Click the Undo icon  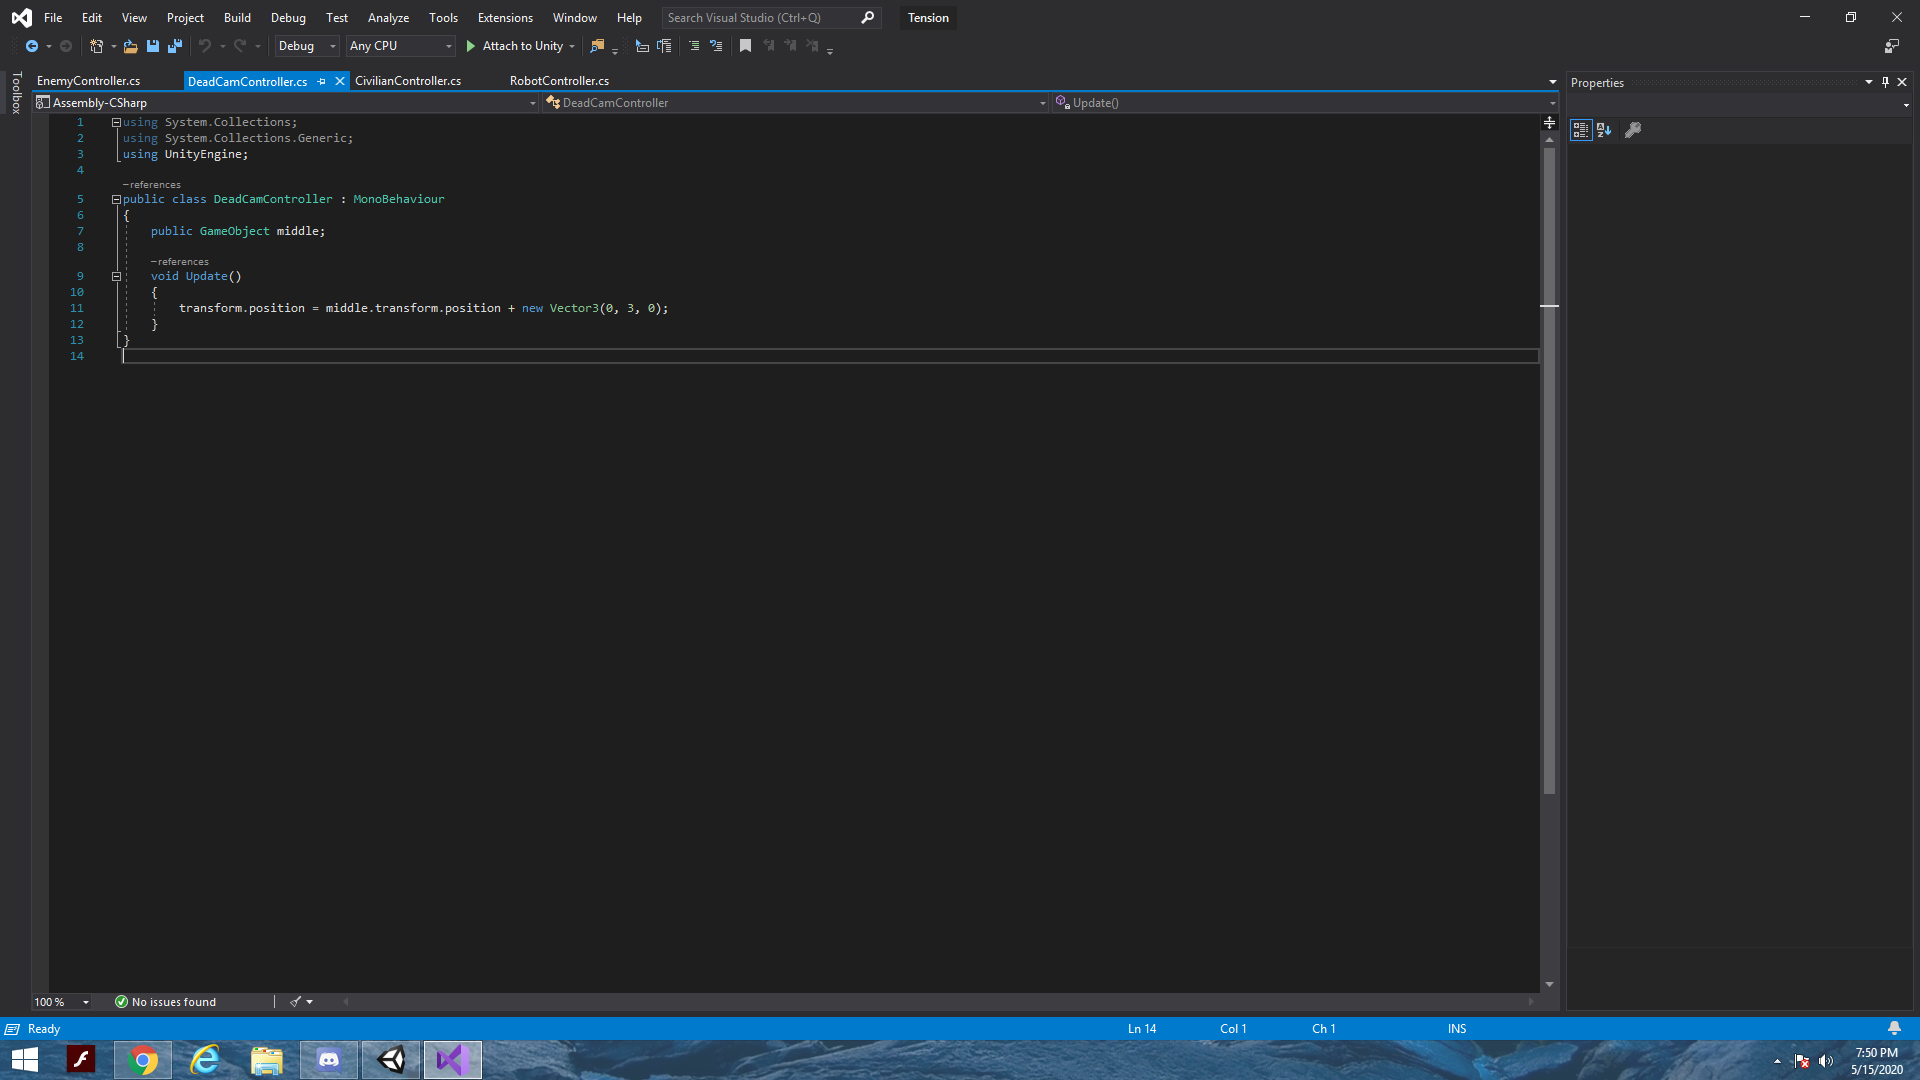point(205,46)
